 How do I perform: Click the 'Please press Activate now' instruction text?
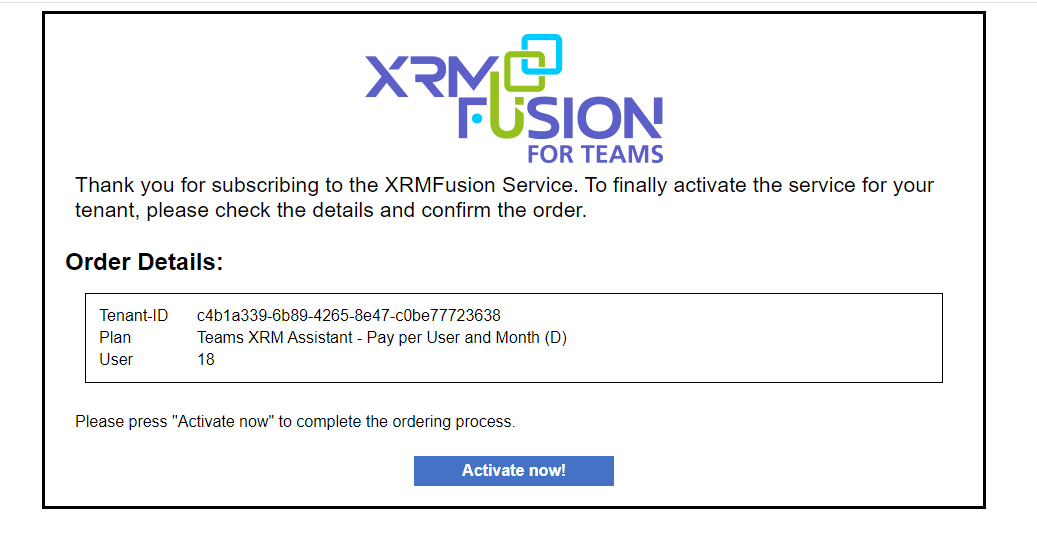tap(295, 421)
